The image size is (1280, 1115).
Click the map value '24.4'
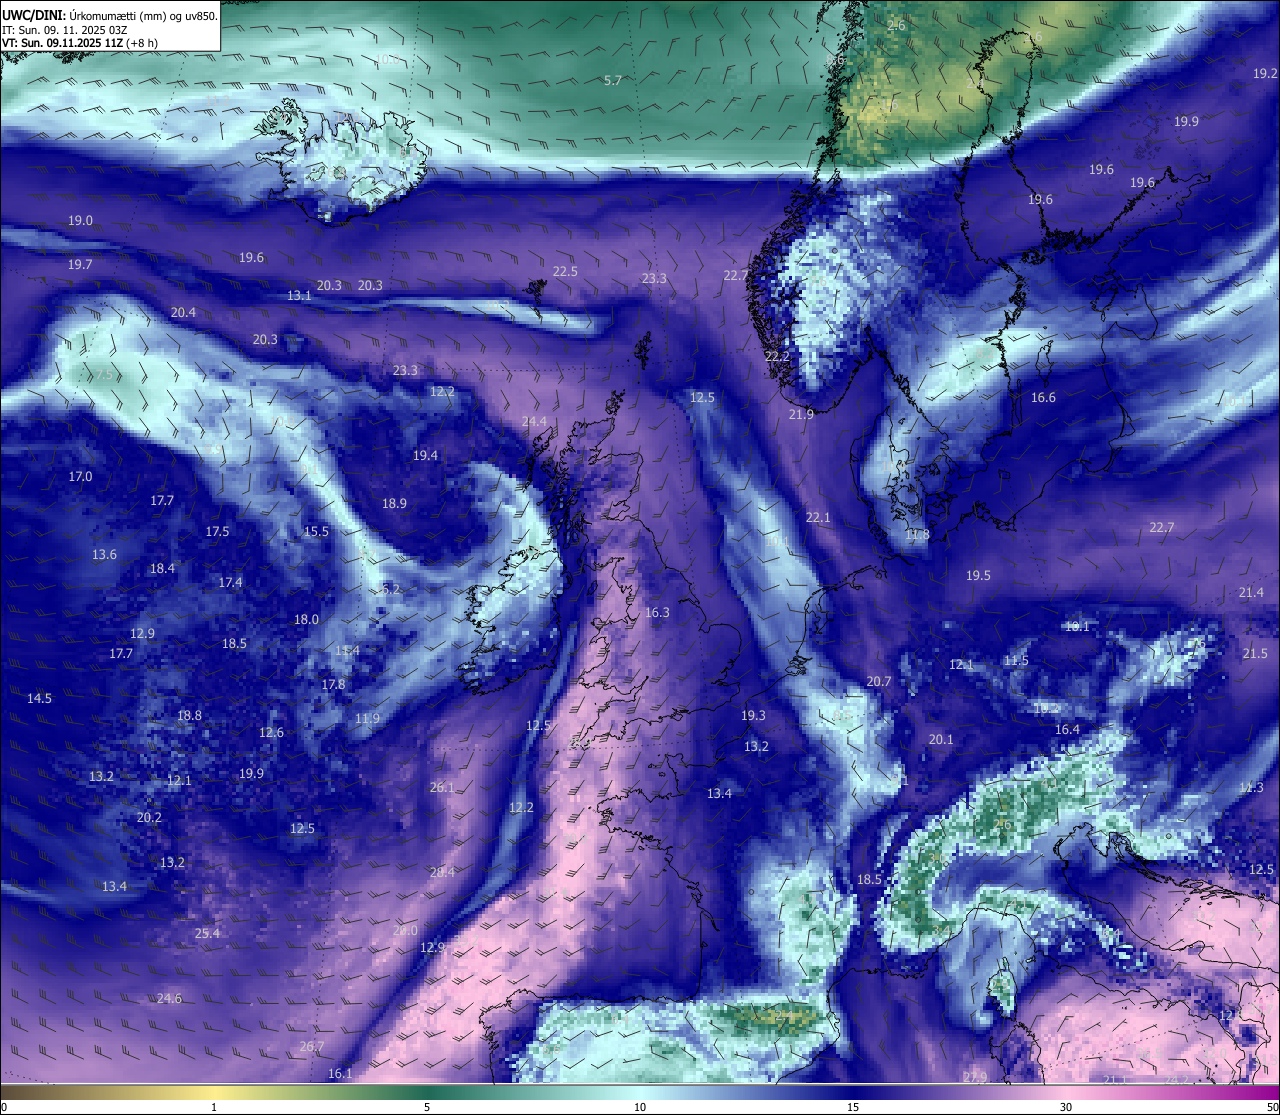(x=535, y=421)
